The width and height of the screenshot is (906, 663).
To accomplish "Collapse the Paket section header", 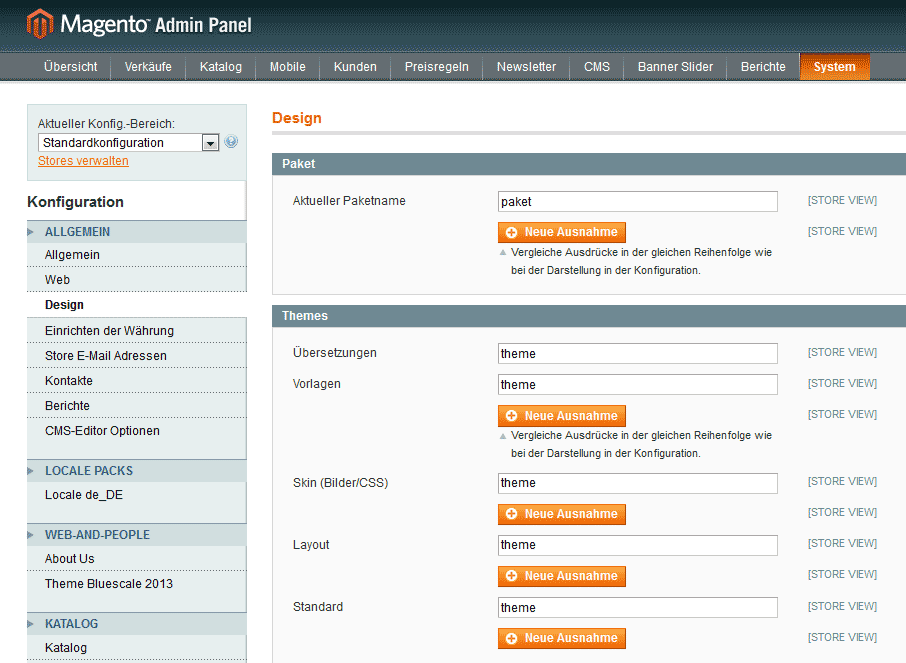I will click(588, 163).
